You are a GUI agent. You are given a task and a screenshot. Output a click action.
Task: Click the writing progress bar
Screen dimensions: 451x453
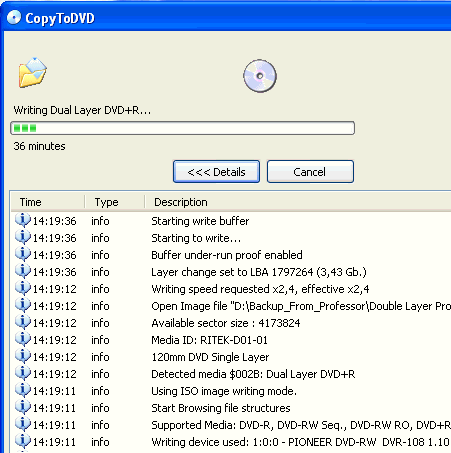coord(182,128)
